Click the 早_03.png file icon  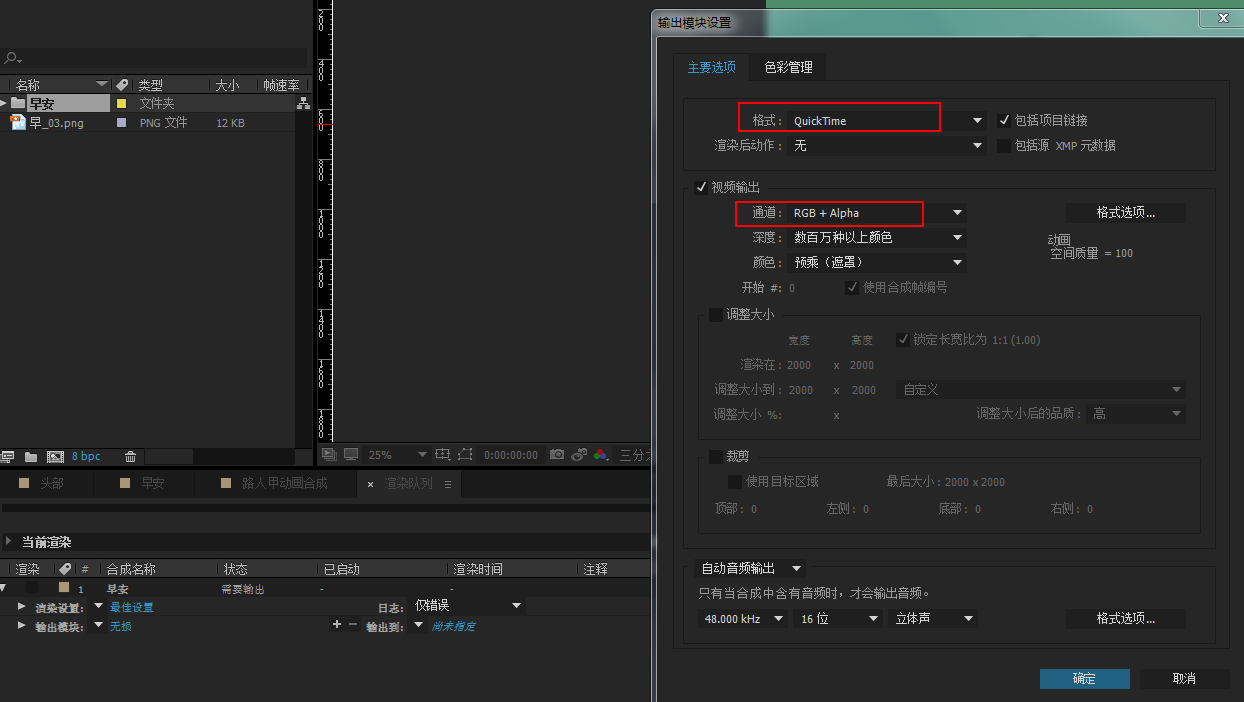click(17, 122)
